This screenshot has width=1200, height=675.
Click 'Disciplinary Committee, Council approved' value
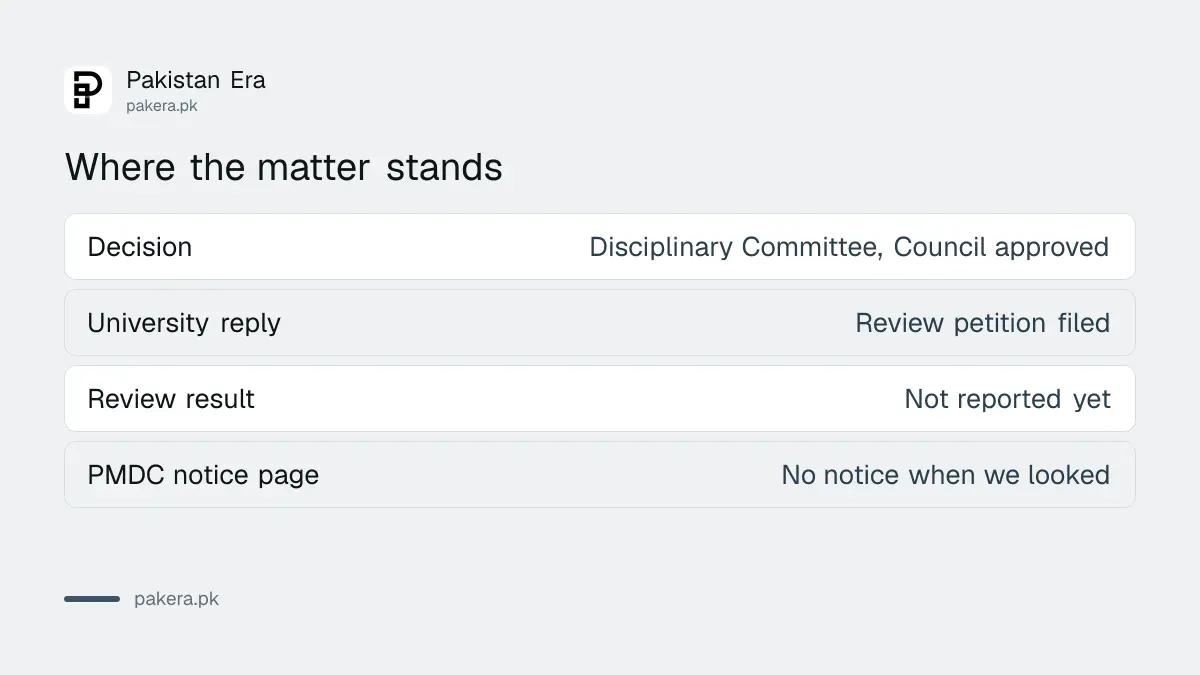[x=849, y=247]
